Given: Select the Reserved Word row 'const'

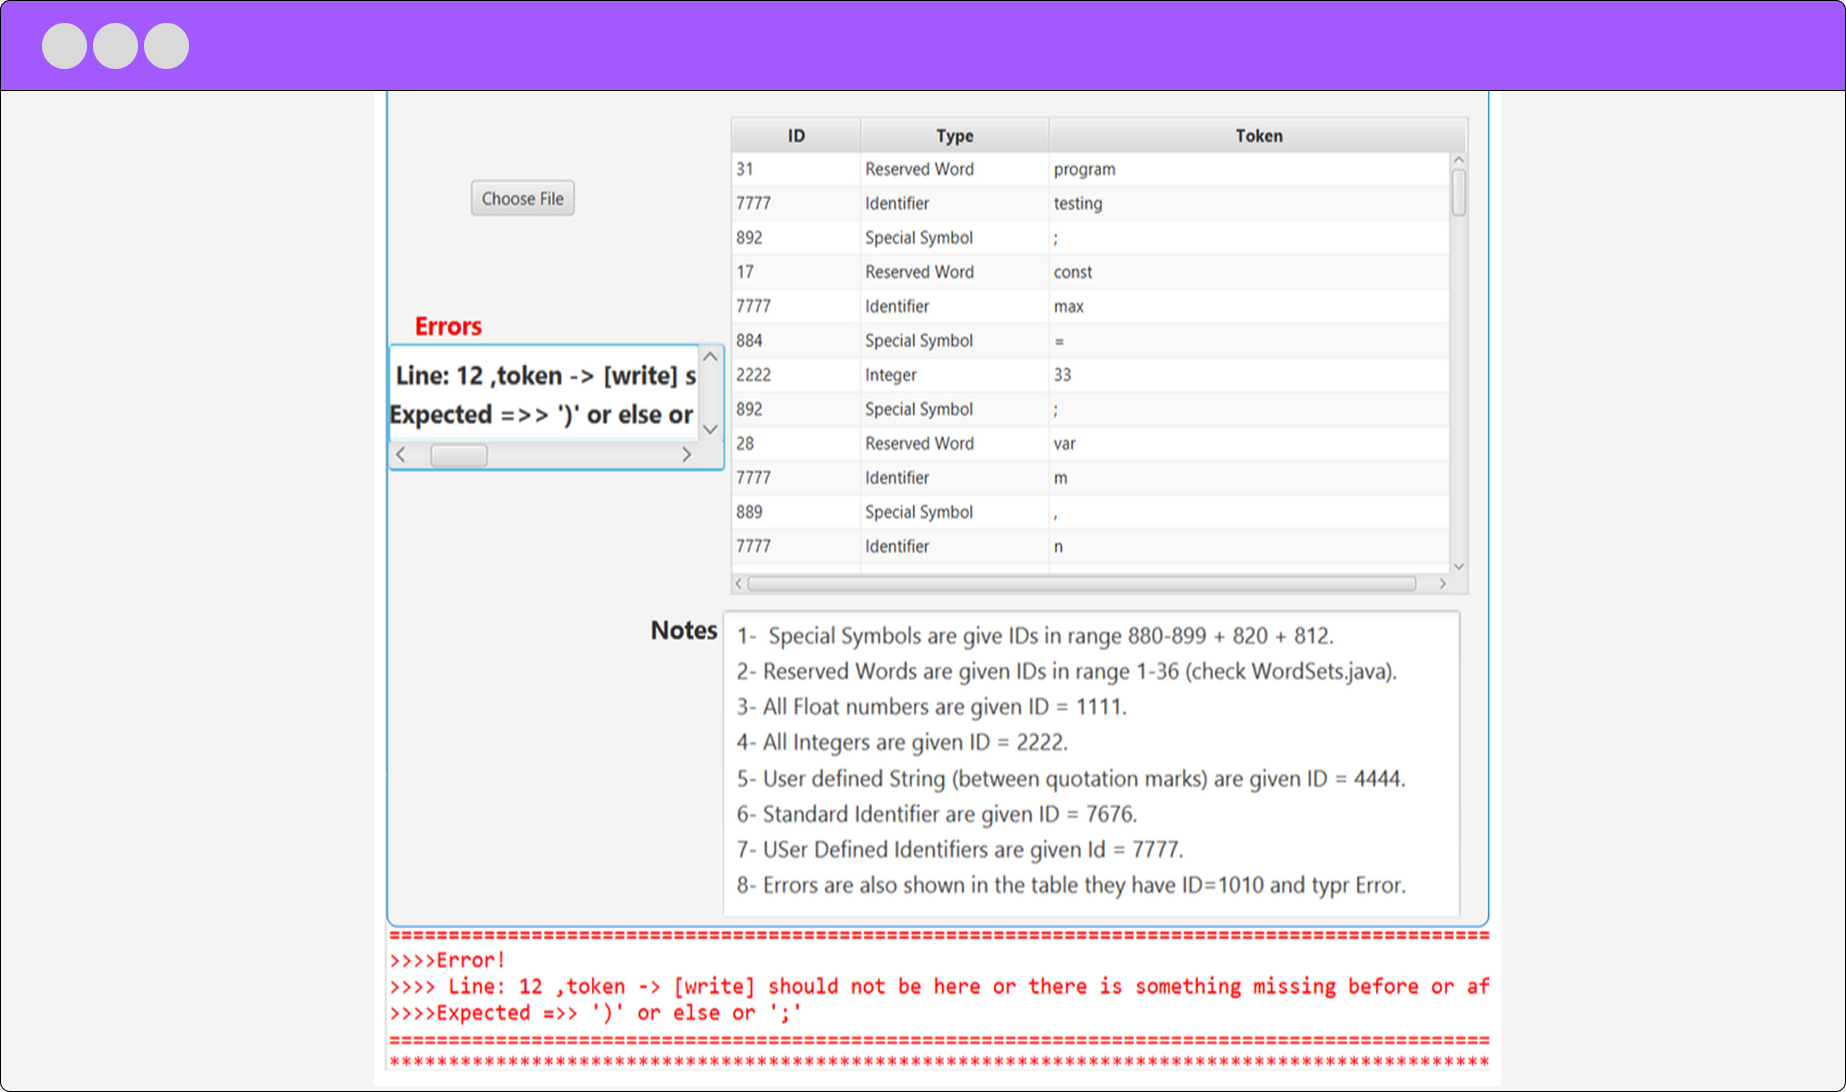Looking at the screenshot, I should click(x=1090, y=272).
